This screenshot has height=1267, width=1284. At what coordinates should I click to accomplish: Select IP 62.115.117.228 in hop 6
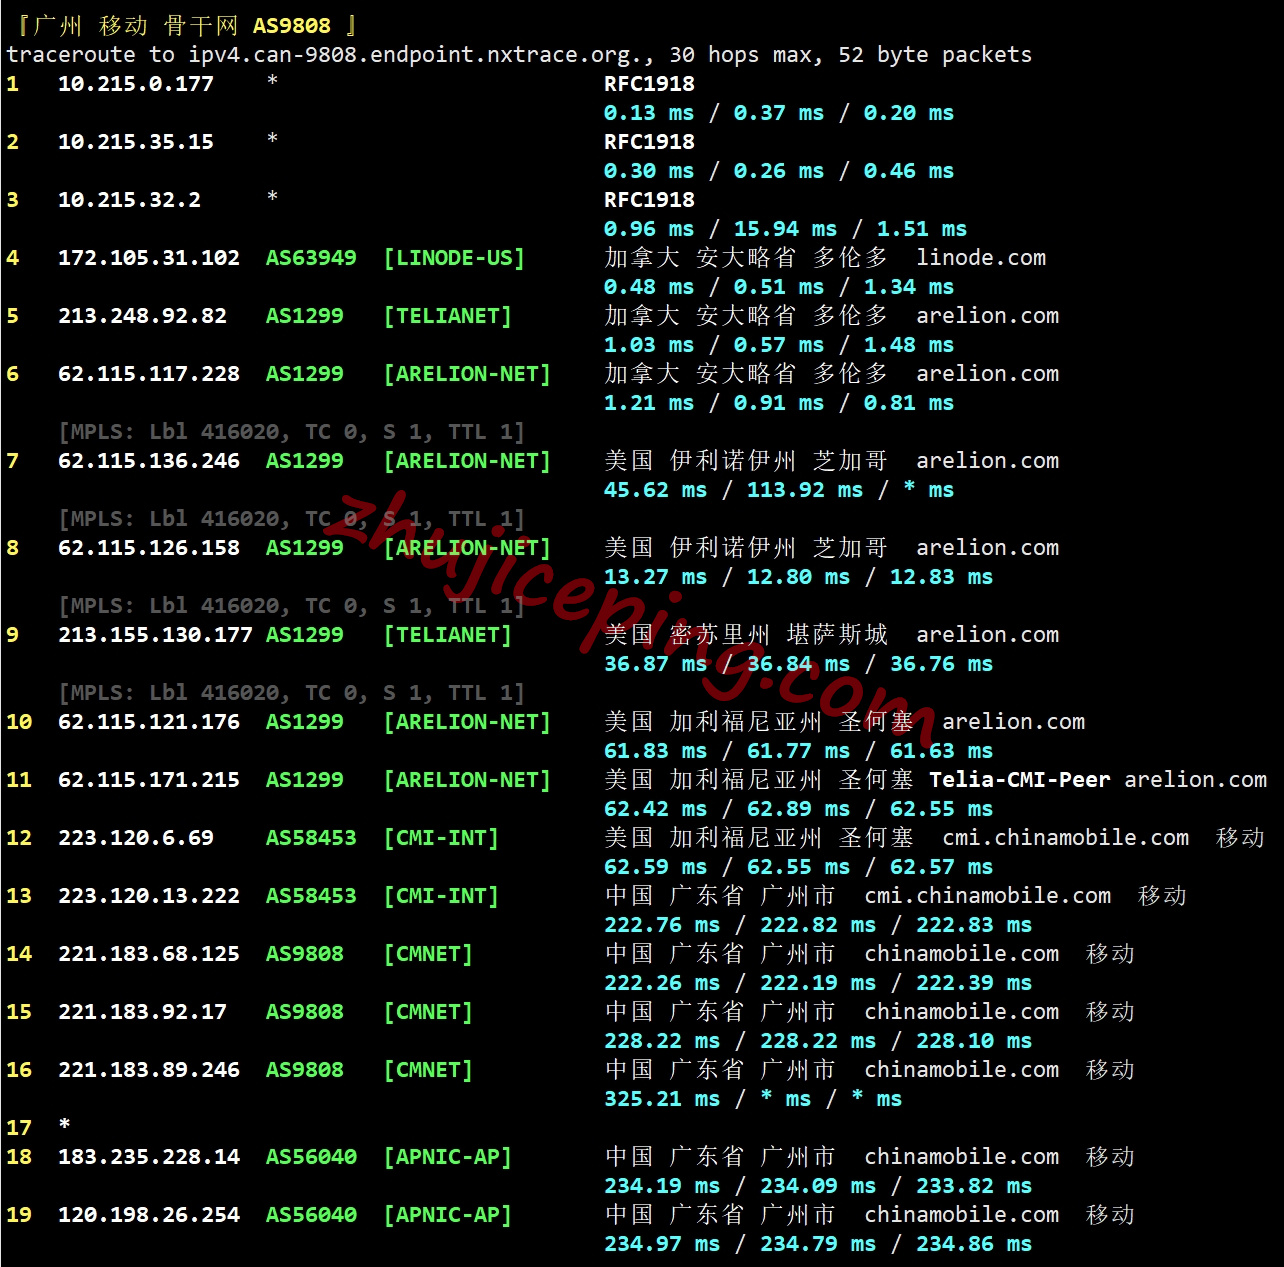pos(149,374)
